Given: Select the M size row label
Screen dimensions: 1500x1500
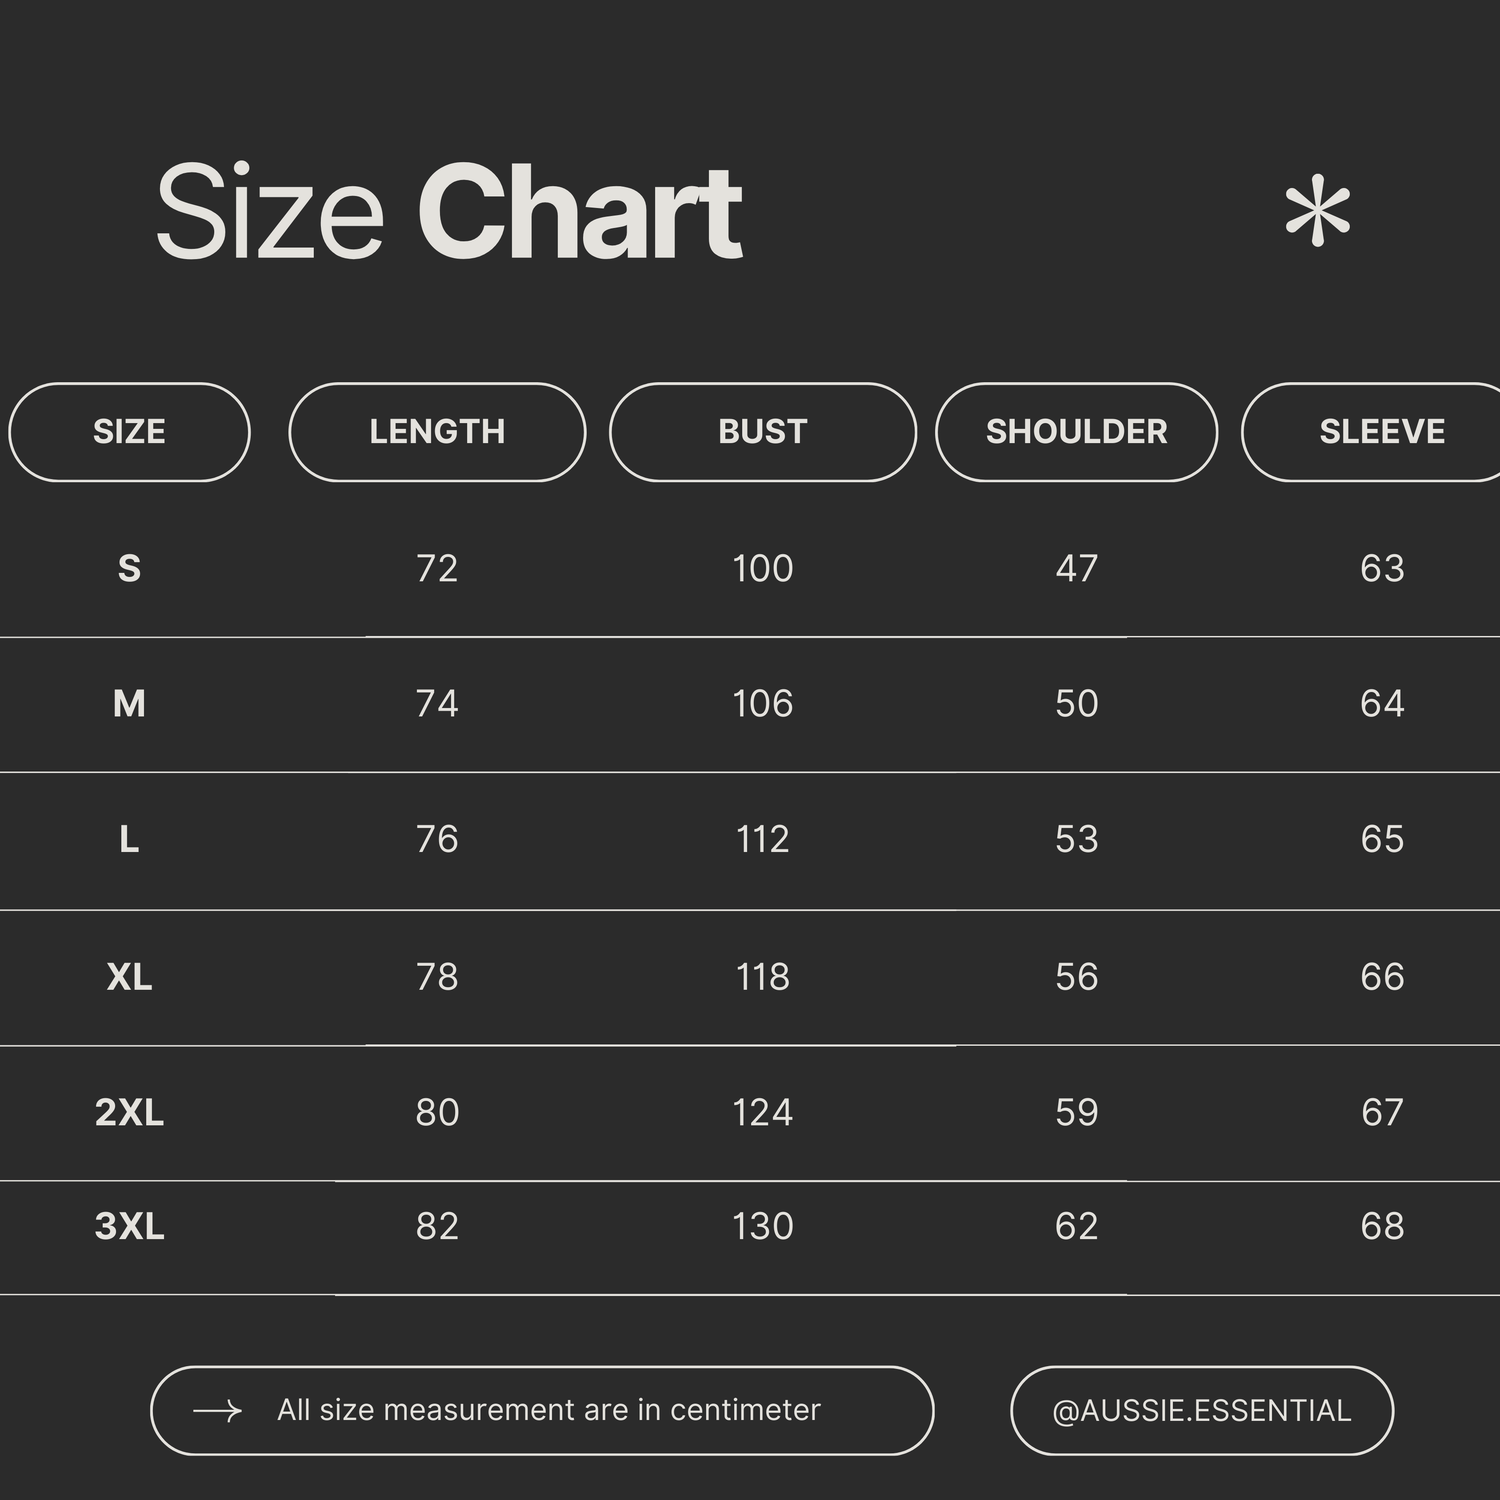Looking at the screenshot, I should (129, 704).
